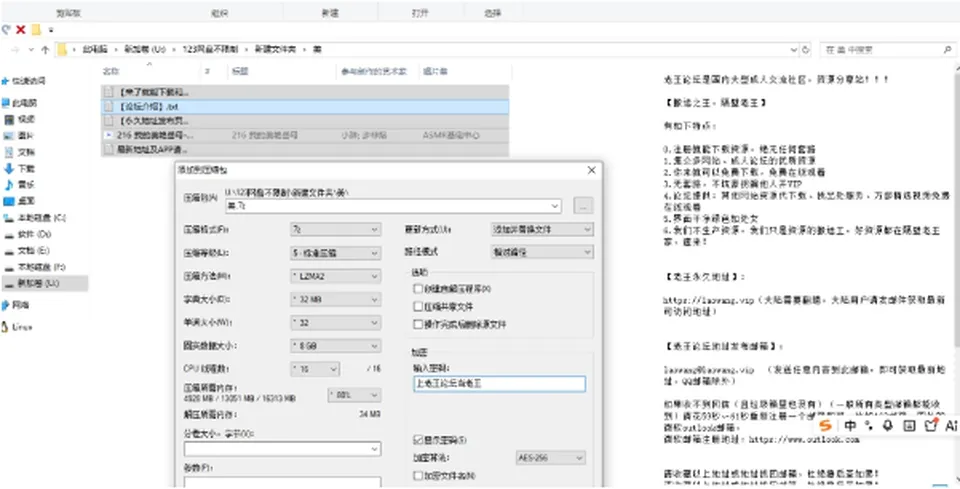Click the password input field in Encryption
960x489 pixels.
click(x=500, y=384)
